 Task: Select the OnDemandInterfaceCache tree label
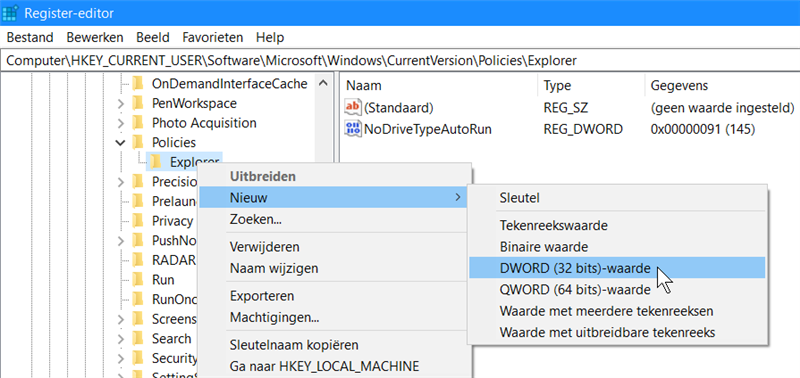point(230,84)
